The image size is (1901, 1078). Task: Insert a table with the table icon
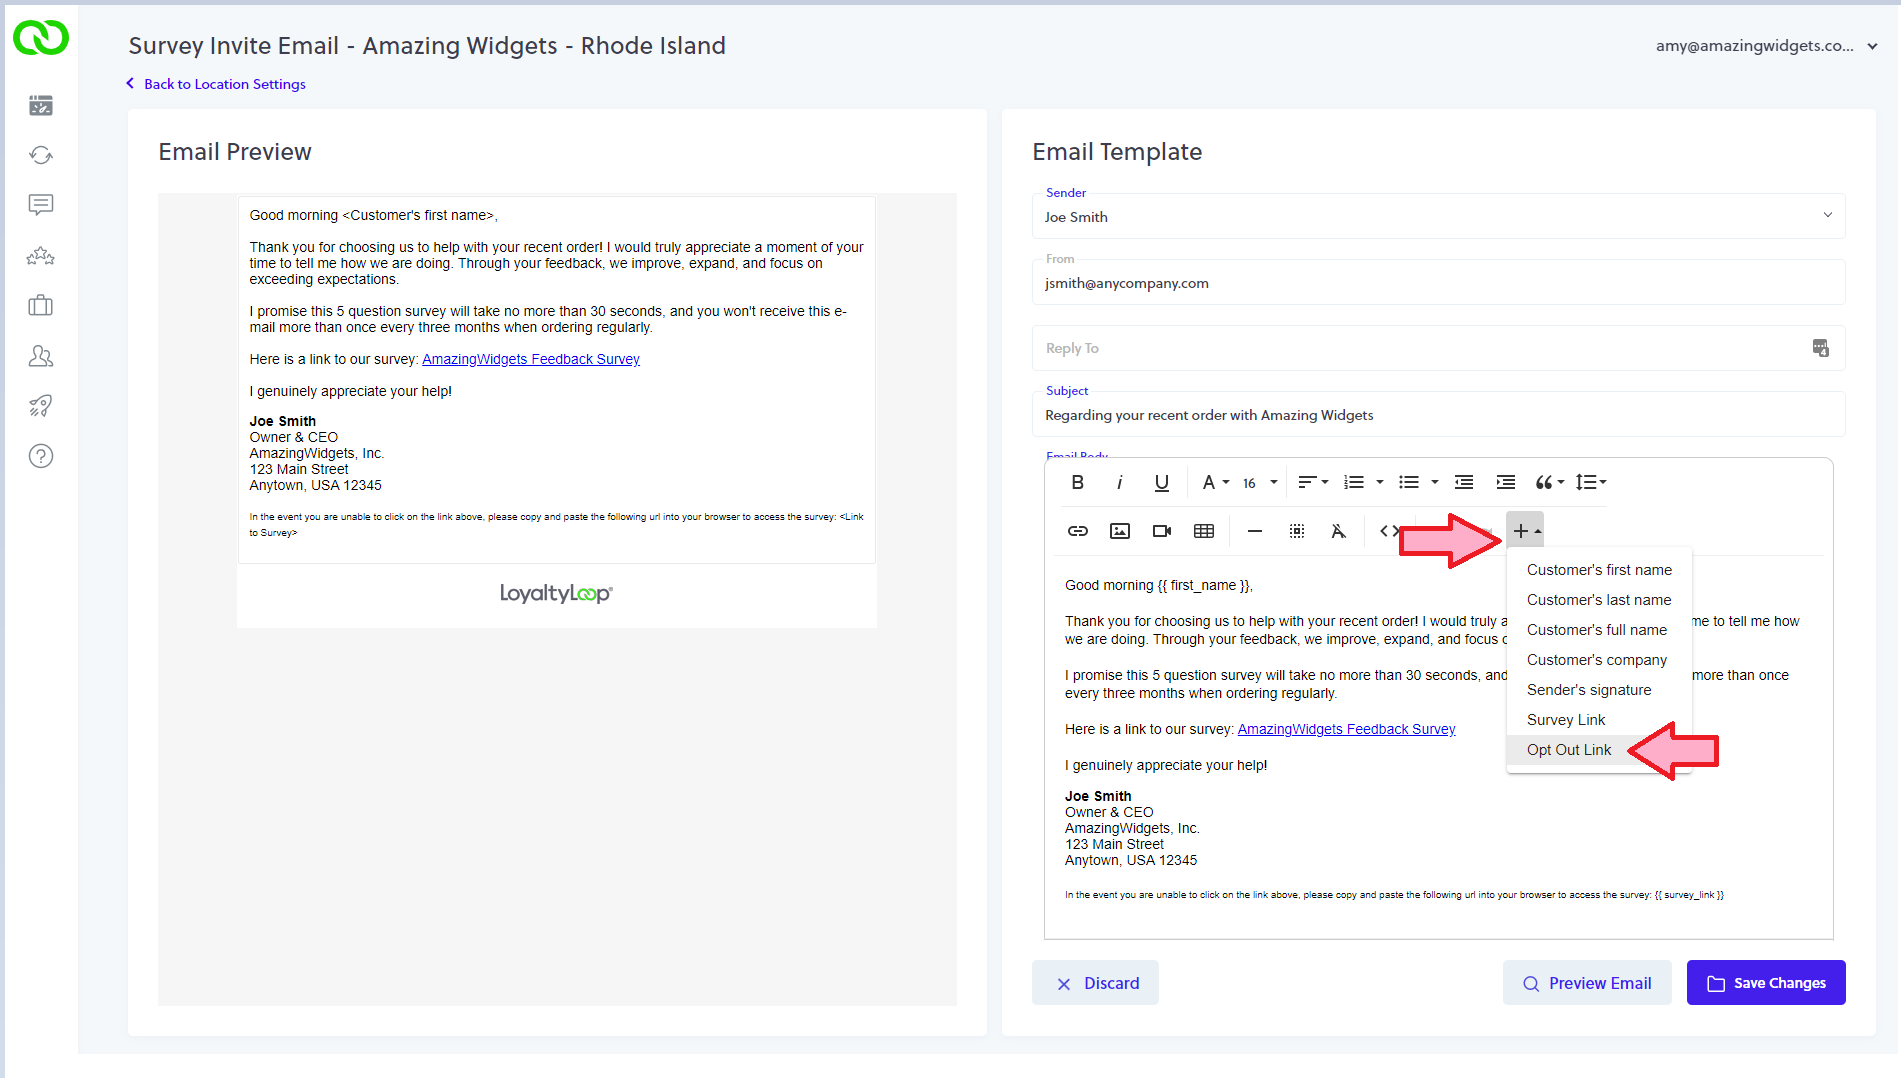[1204, 531]
